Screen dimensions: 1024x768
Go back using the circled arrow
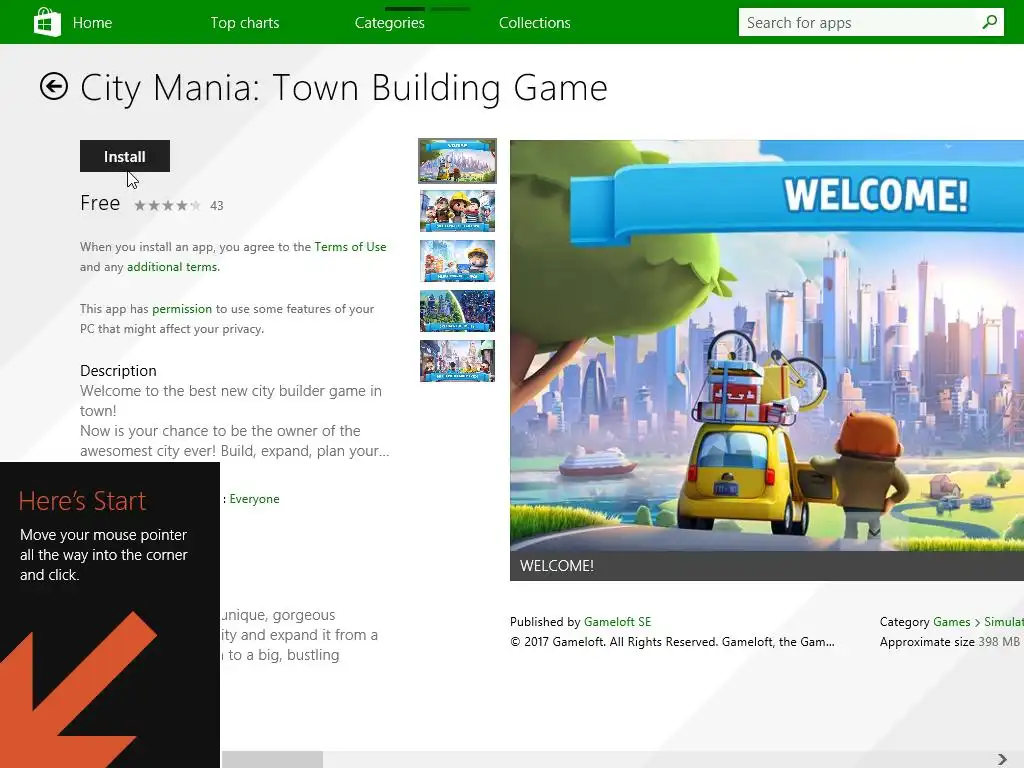click(x=54, y=86)
